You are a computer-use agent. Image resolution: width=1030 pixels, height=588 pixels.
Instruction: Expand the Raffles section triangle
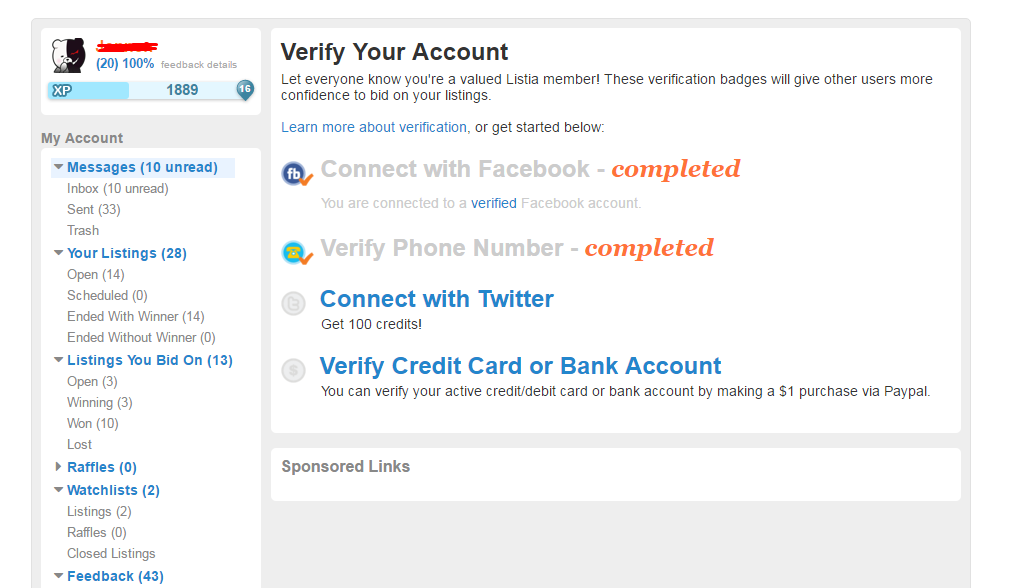coord(58,466)
